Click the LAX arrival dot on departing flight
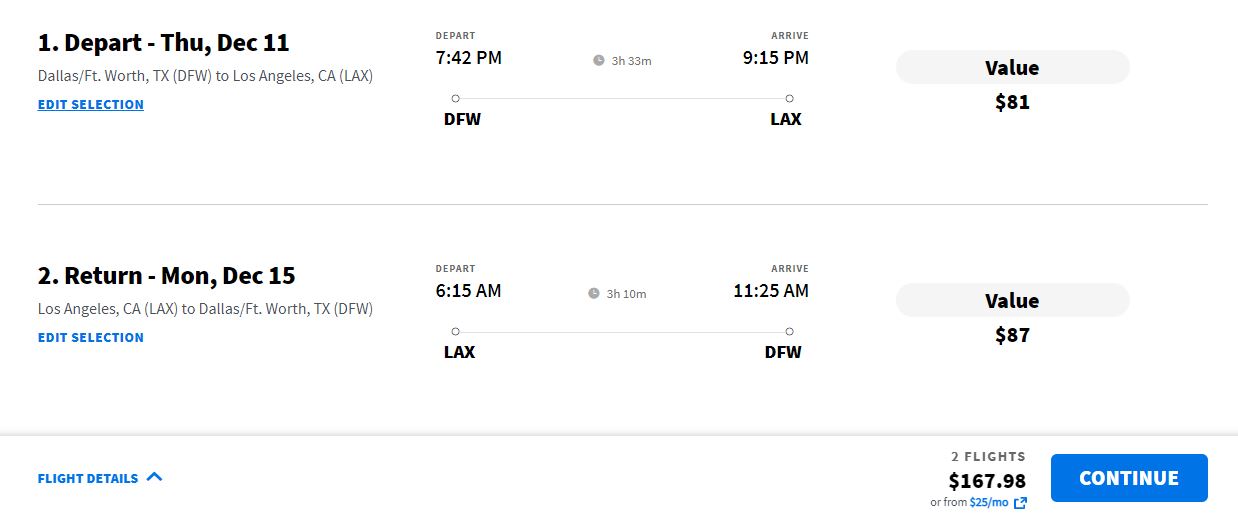Screen dimensions: 1238x520 [x=789, y=98]
